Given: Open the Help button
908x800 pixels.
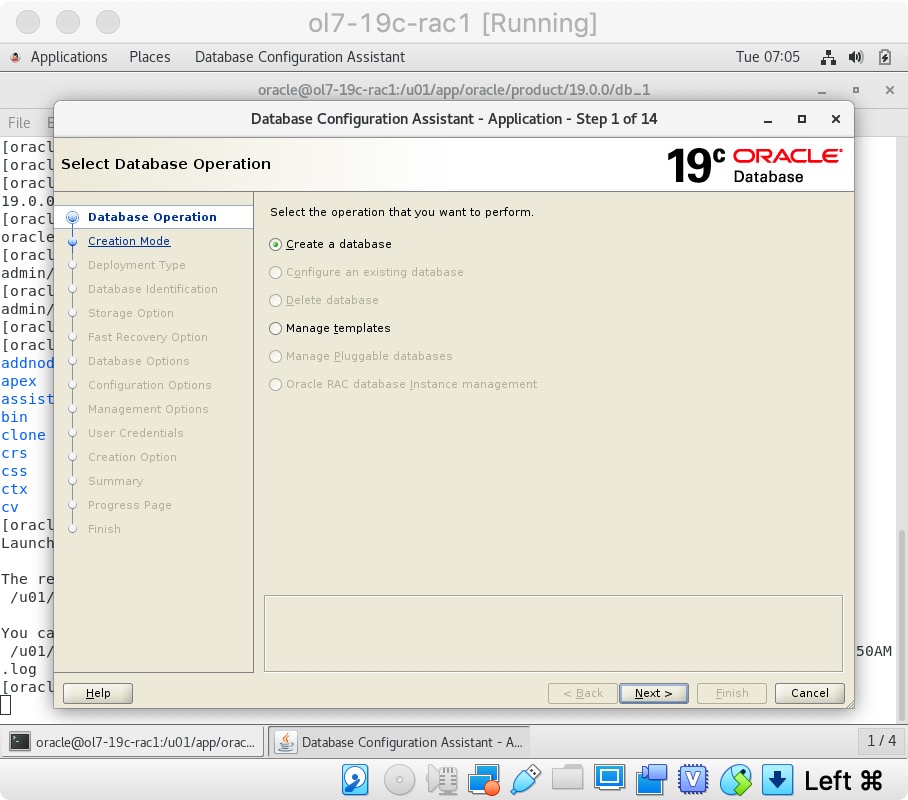Looking at the screenshot, I should tap(98, 693).
